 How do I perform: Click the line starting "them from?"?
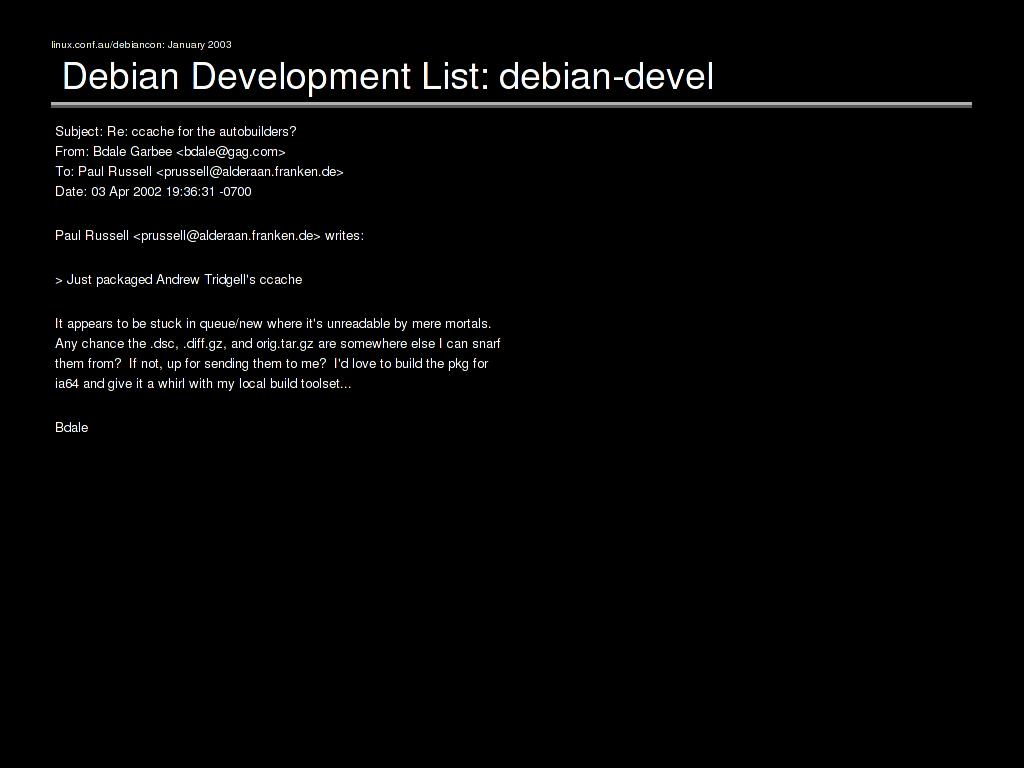(x=271, y=363)
